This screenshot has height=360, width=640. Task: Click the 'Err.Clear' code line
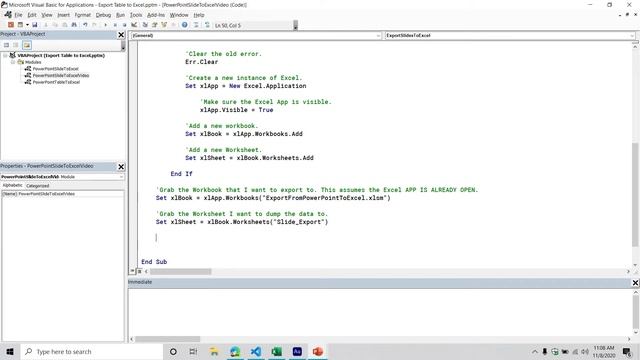[x=202, y=62]
